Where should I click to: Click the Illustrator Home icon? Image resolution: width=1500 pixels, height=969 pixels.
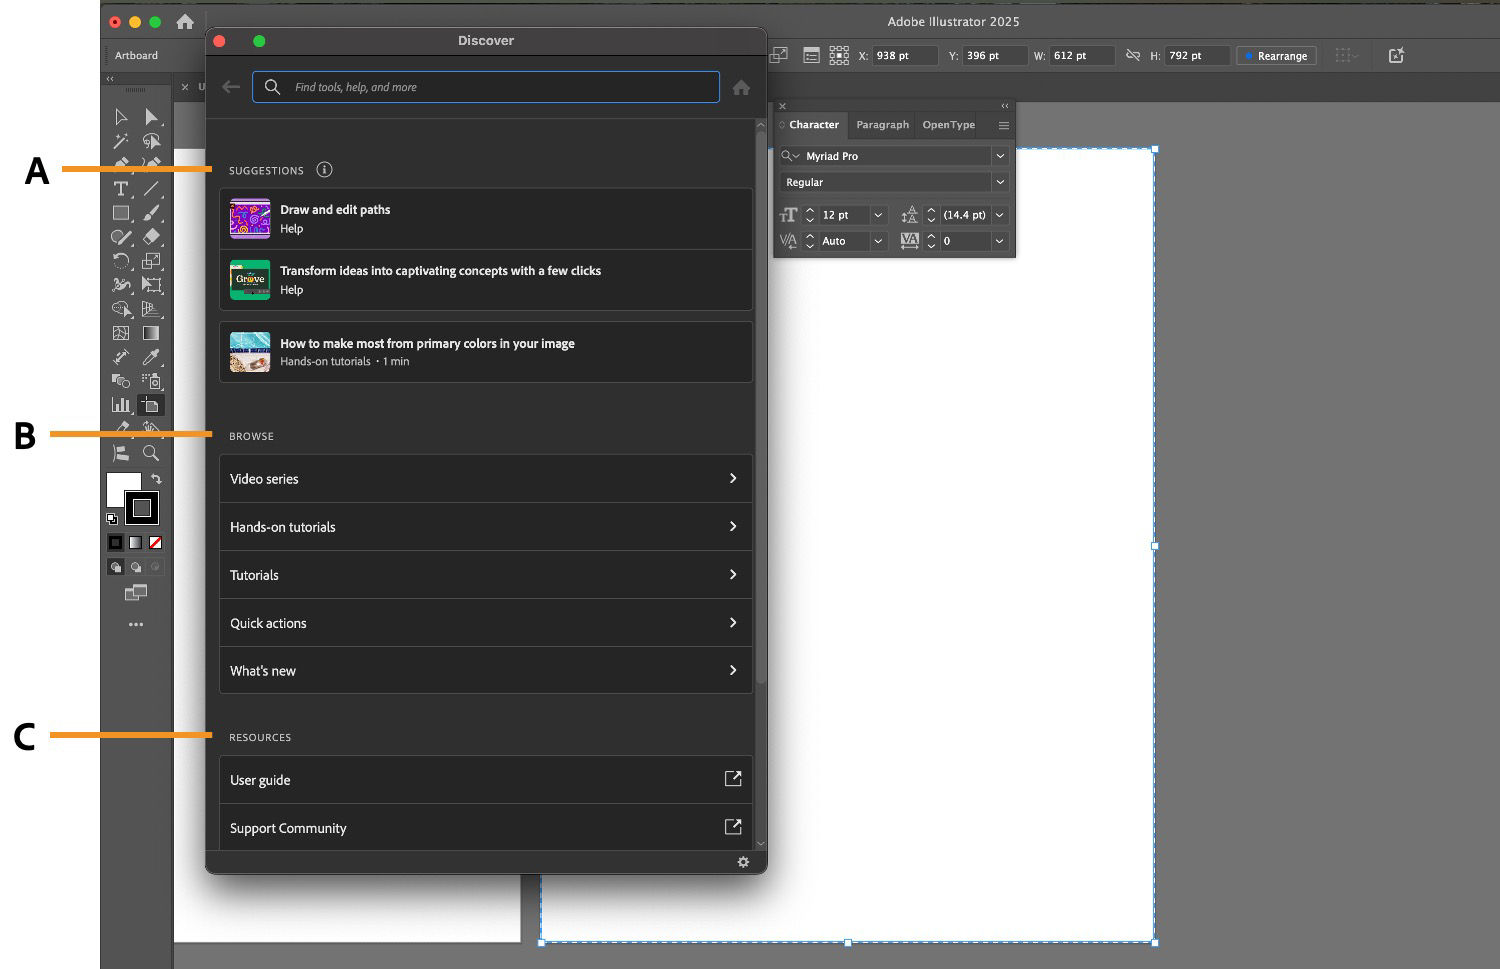point(185,21)
